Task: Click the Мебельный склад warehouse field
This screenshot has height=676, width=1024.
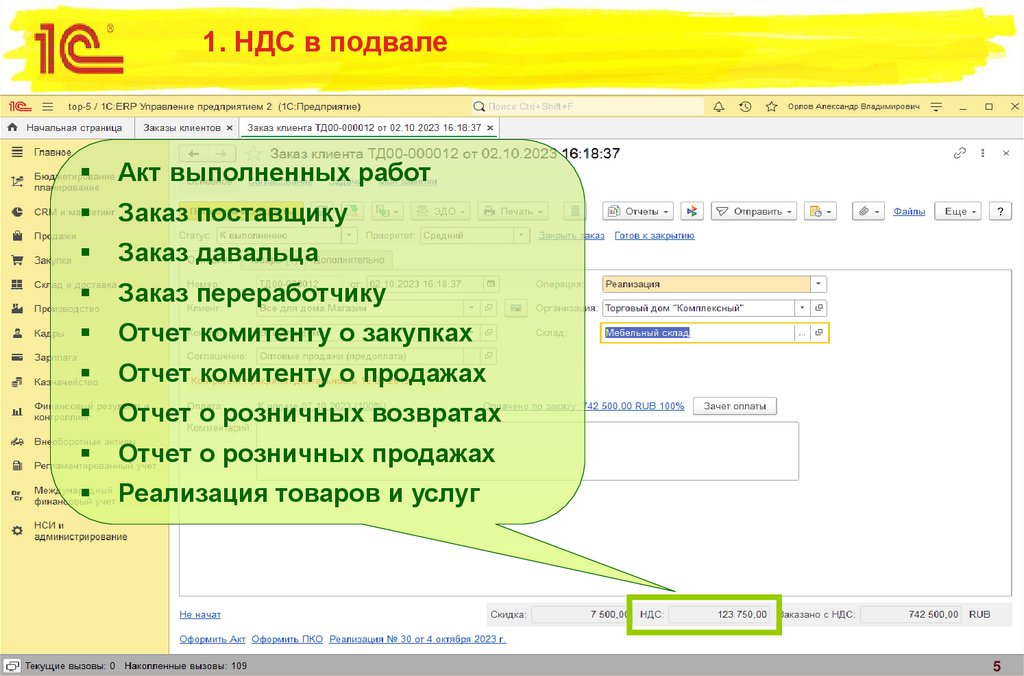Action: click(697, 332)
